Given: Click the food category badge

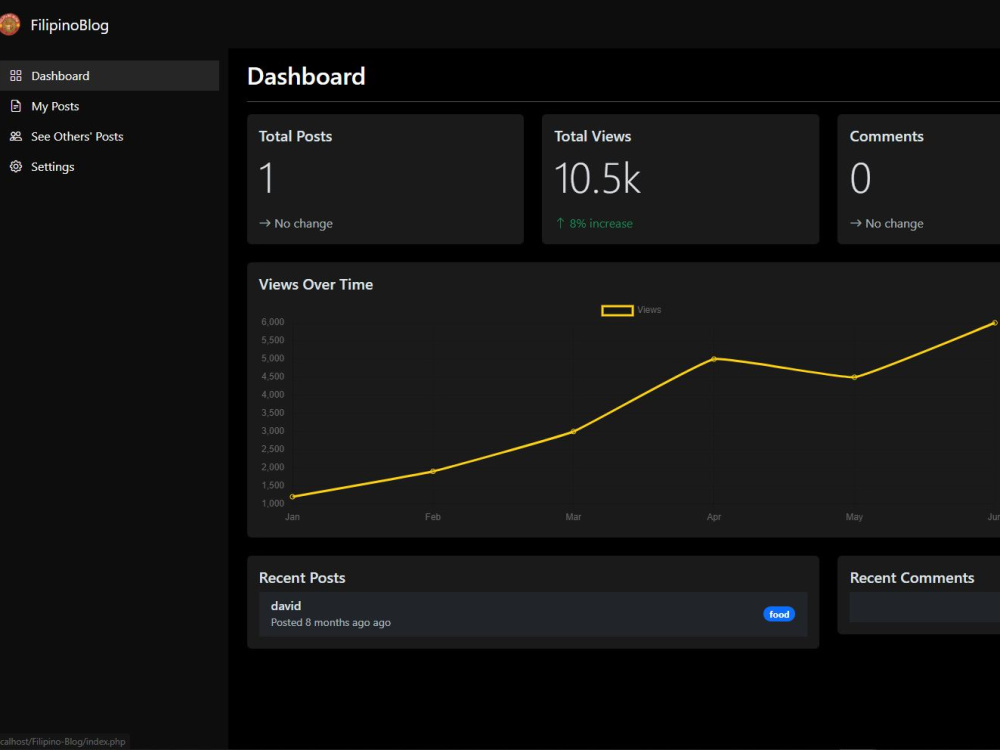Looking at the screenshot, I should 779,614.
